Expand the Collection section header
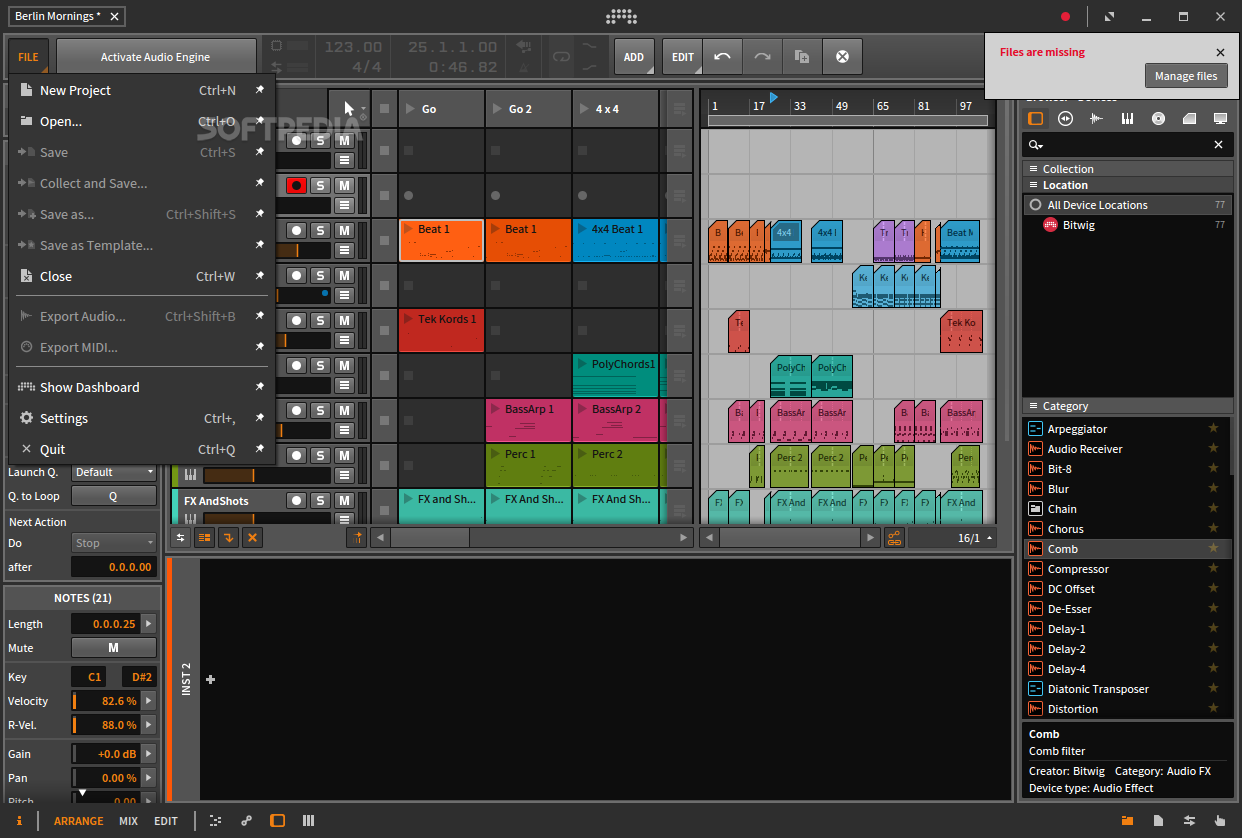Screen dimensions: 1242x838 1126,169
